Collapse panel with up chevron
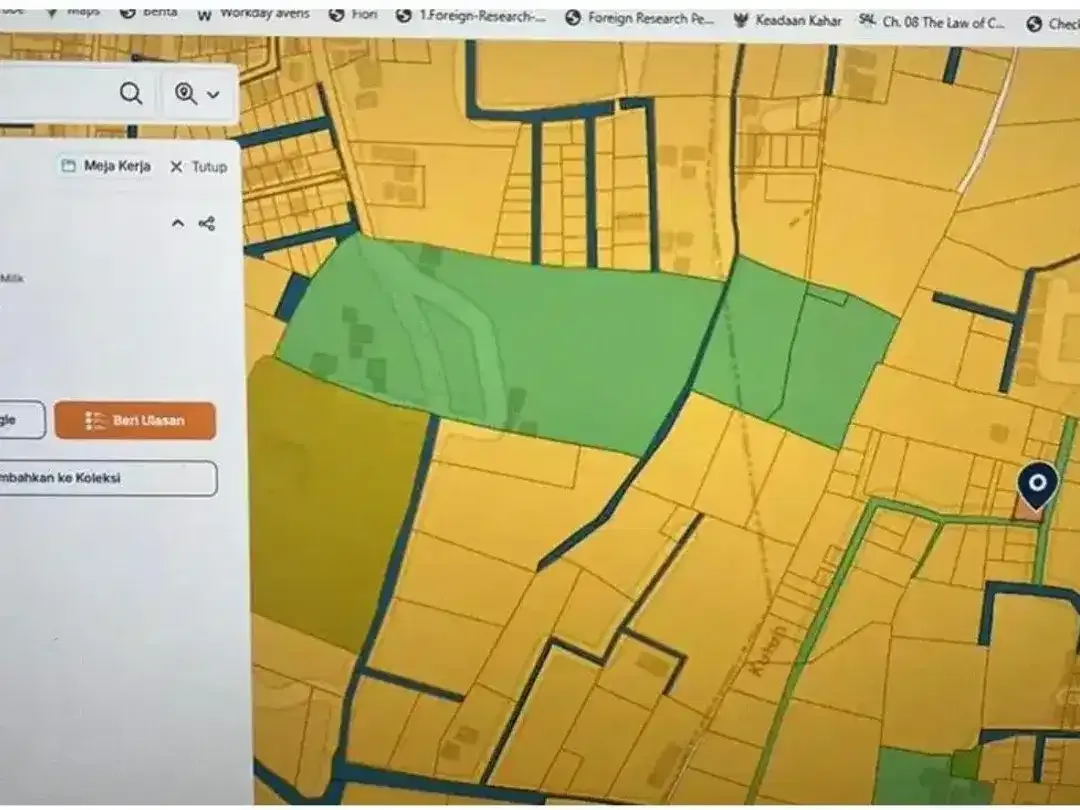Viewport: 1080px width, 810px height. click(x=178, y=223)
